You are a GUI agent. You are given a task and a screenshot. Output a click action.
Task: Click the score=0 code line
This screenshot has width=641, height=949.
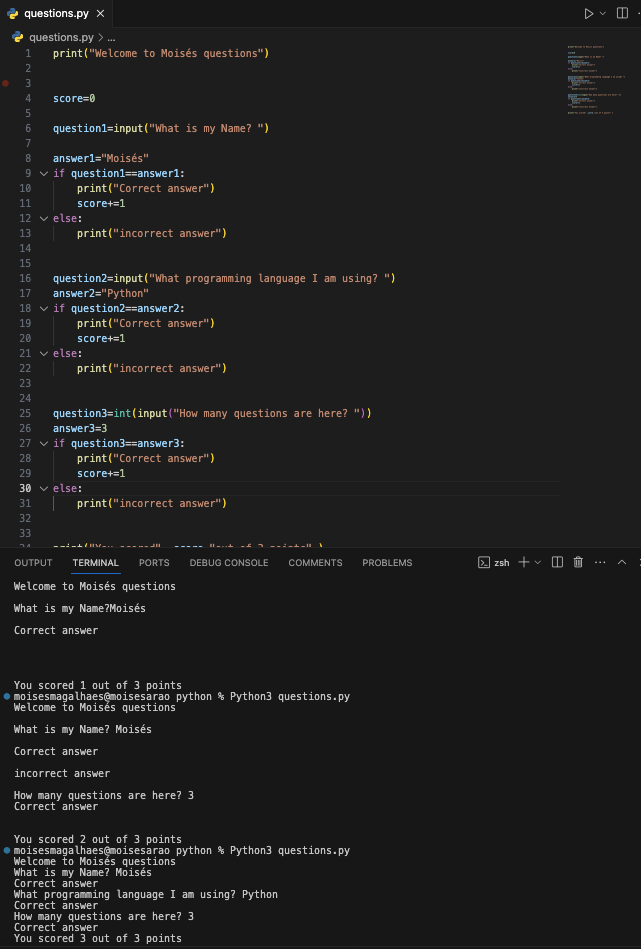pos(74,99)
